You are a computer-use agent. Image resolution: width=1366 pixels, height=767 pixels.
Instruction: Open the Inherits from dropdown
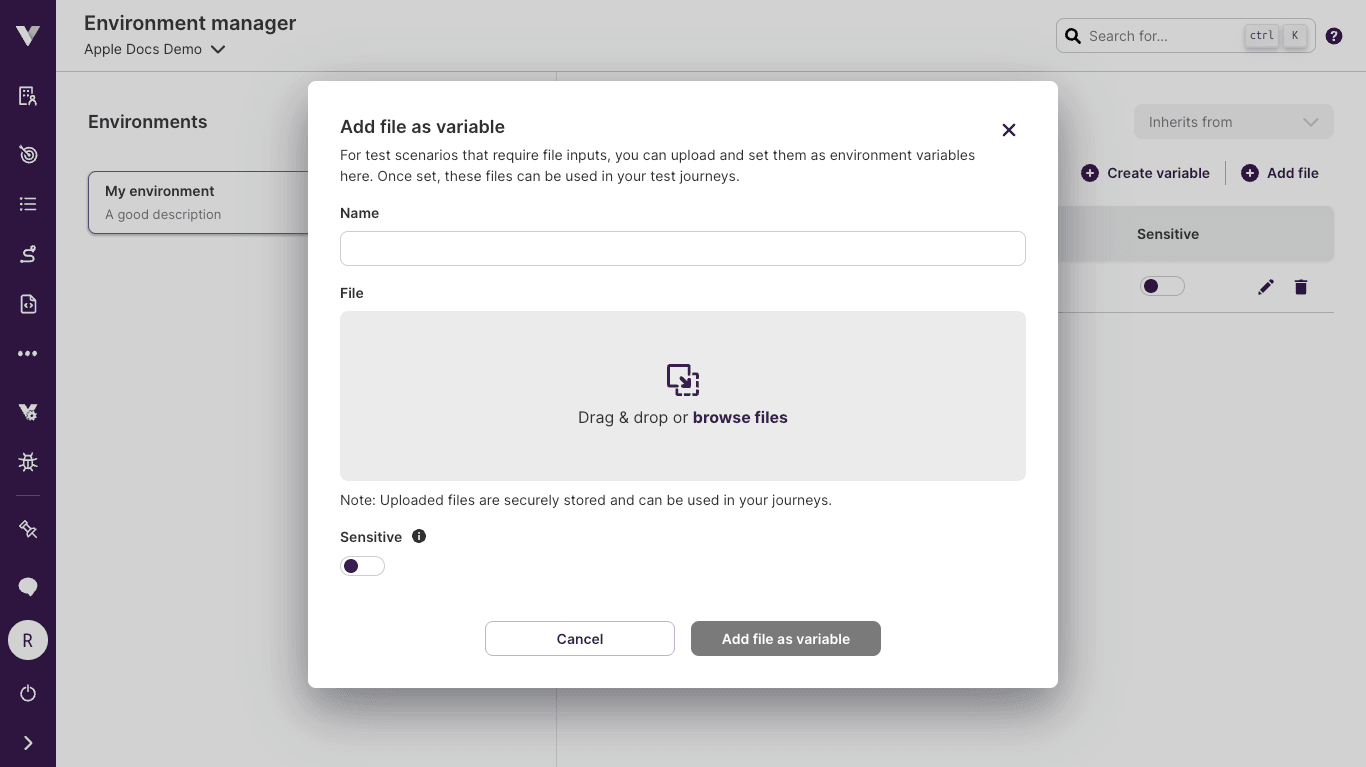pyautogui.click(x=1233, y=122)
